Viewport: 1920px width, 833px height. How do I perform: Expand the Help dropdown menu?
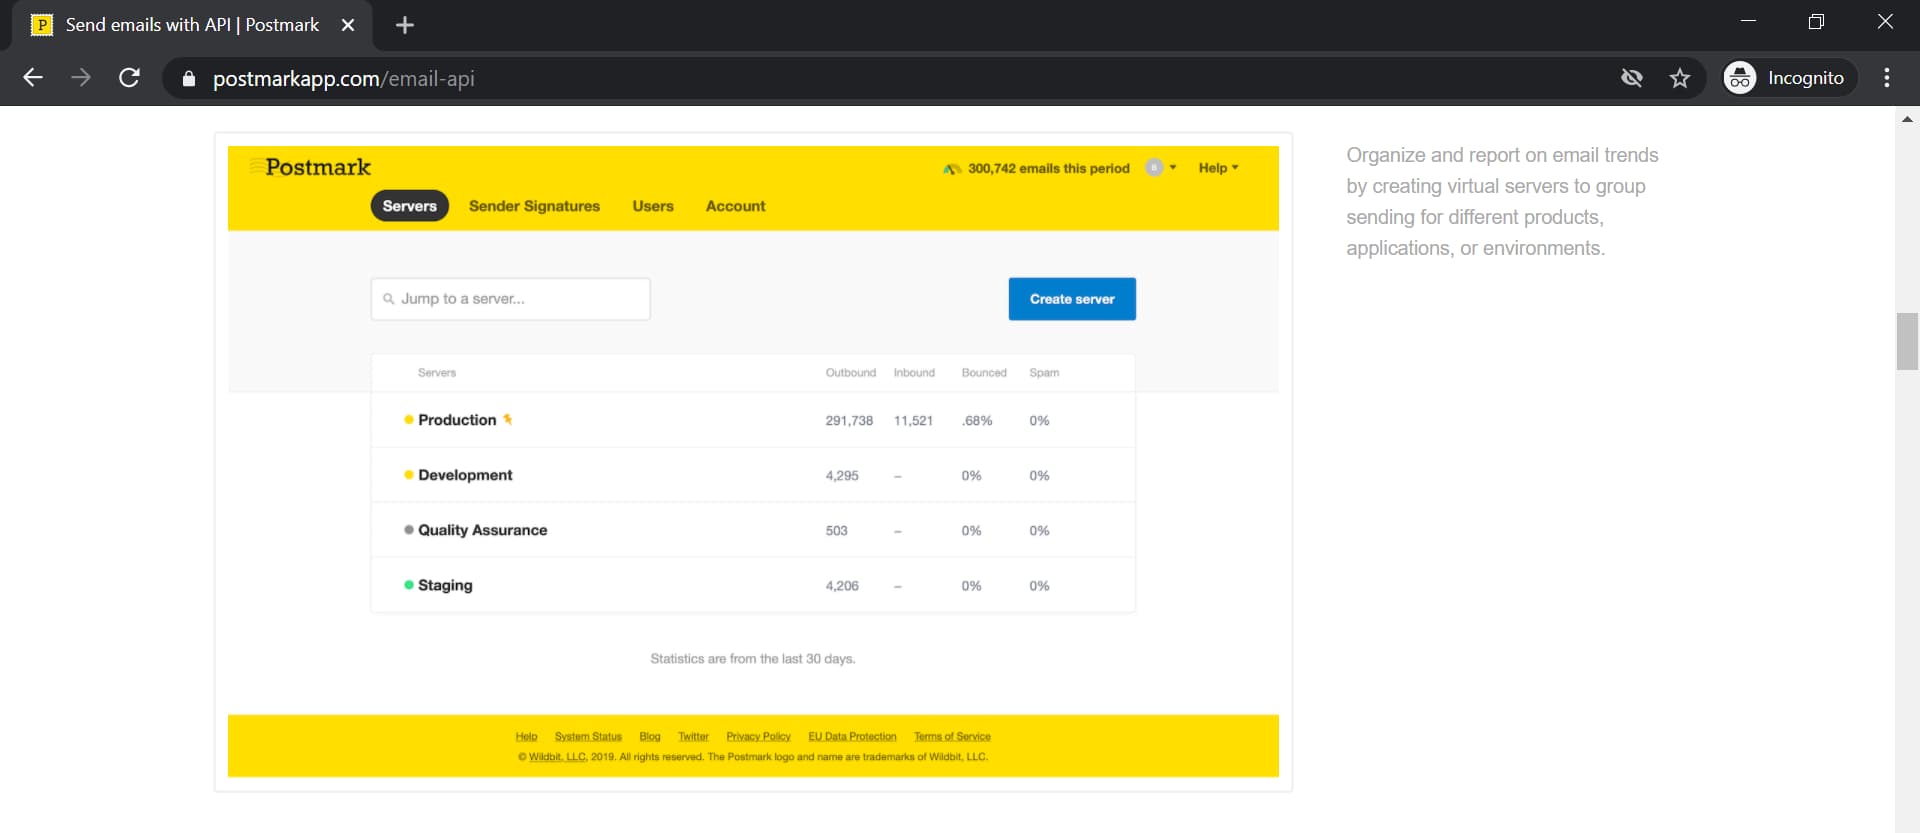[1218, 168]
